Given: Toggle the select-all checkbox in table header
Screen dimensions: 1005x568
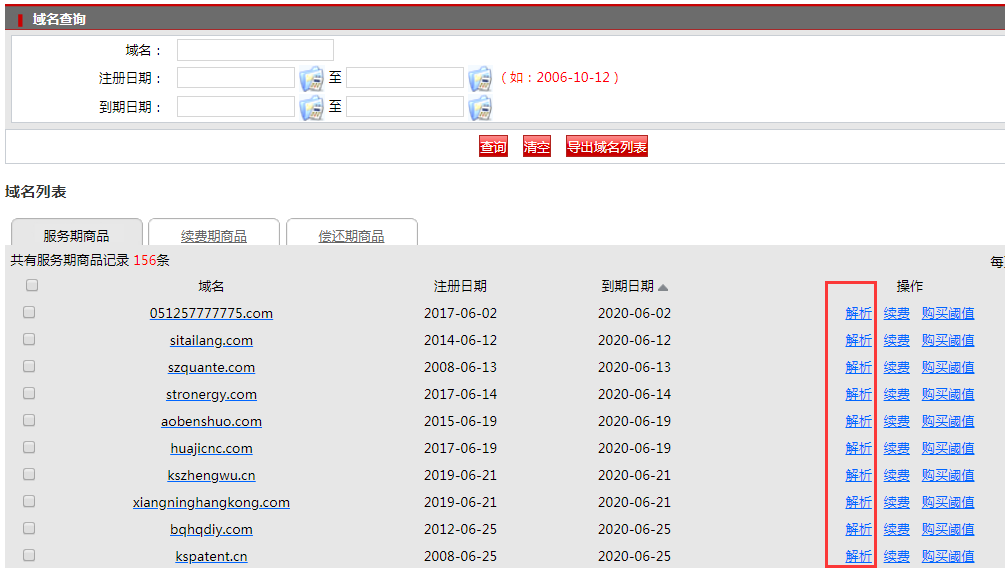Looking at the screenshot, I should pos(32,285).
